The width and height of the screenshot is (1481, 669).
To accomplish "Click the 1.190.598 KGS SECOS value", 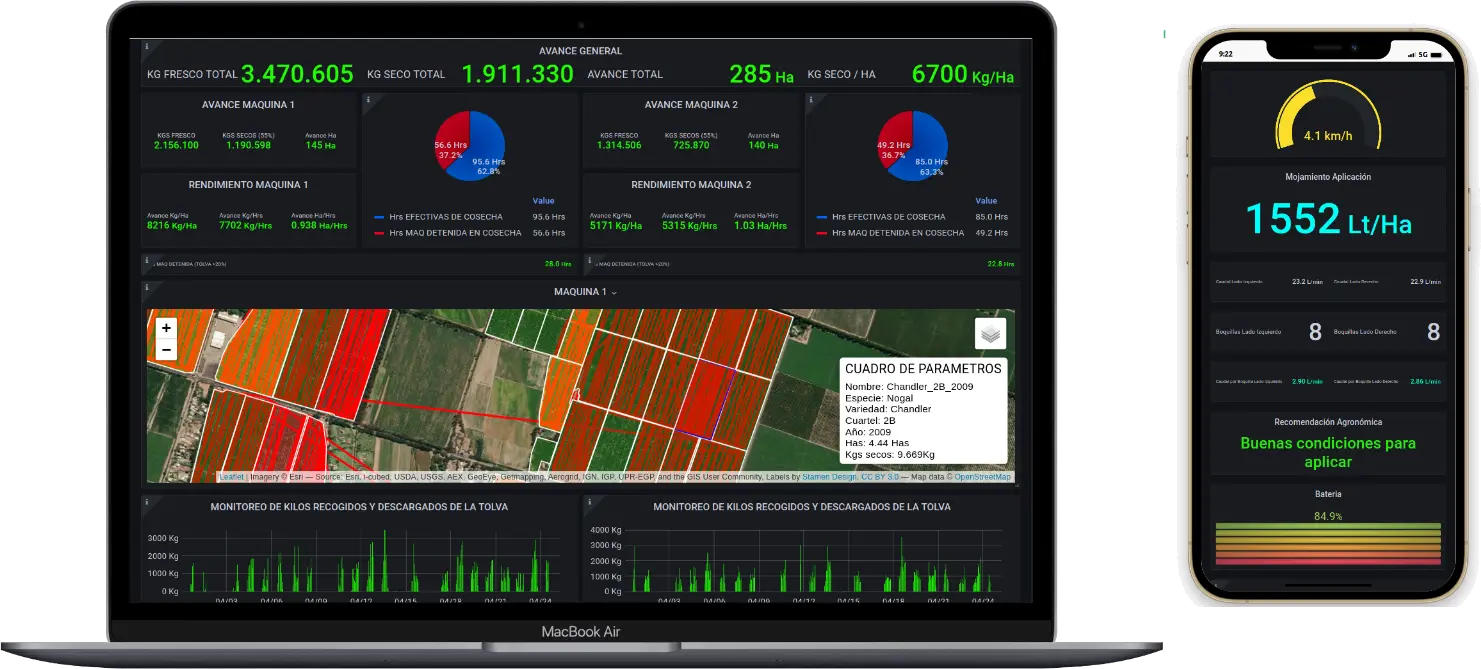I will (248, 146).
